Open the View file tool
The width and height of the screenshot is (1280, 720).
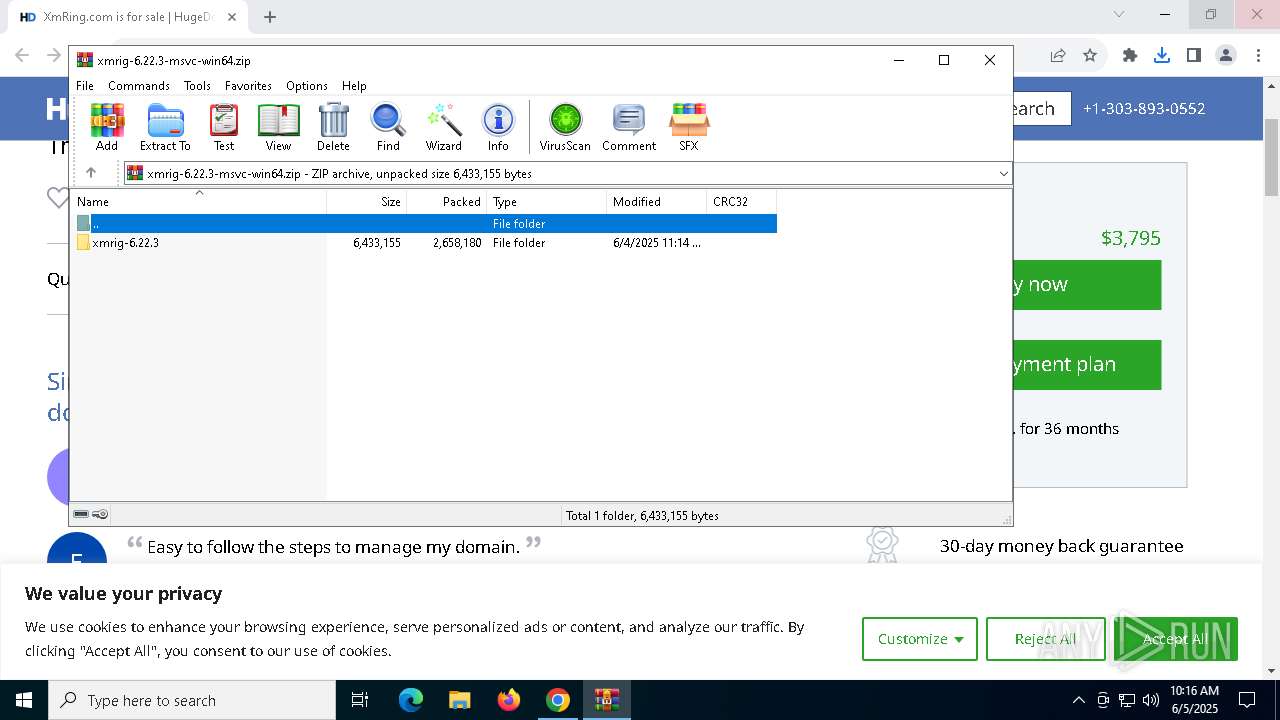278,127
